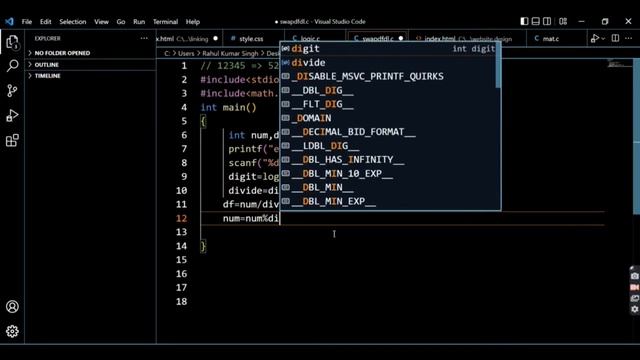Click Rahul Kumar Singh breadcrumb segment

pyautogui.click(x=230, y=53)
